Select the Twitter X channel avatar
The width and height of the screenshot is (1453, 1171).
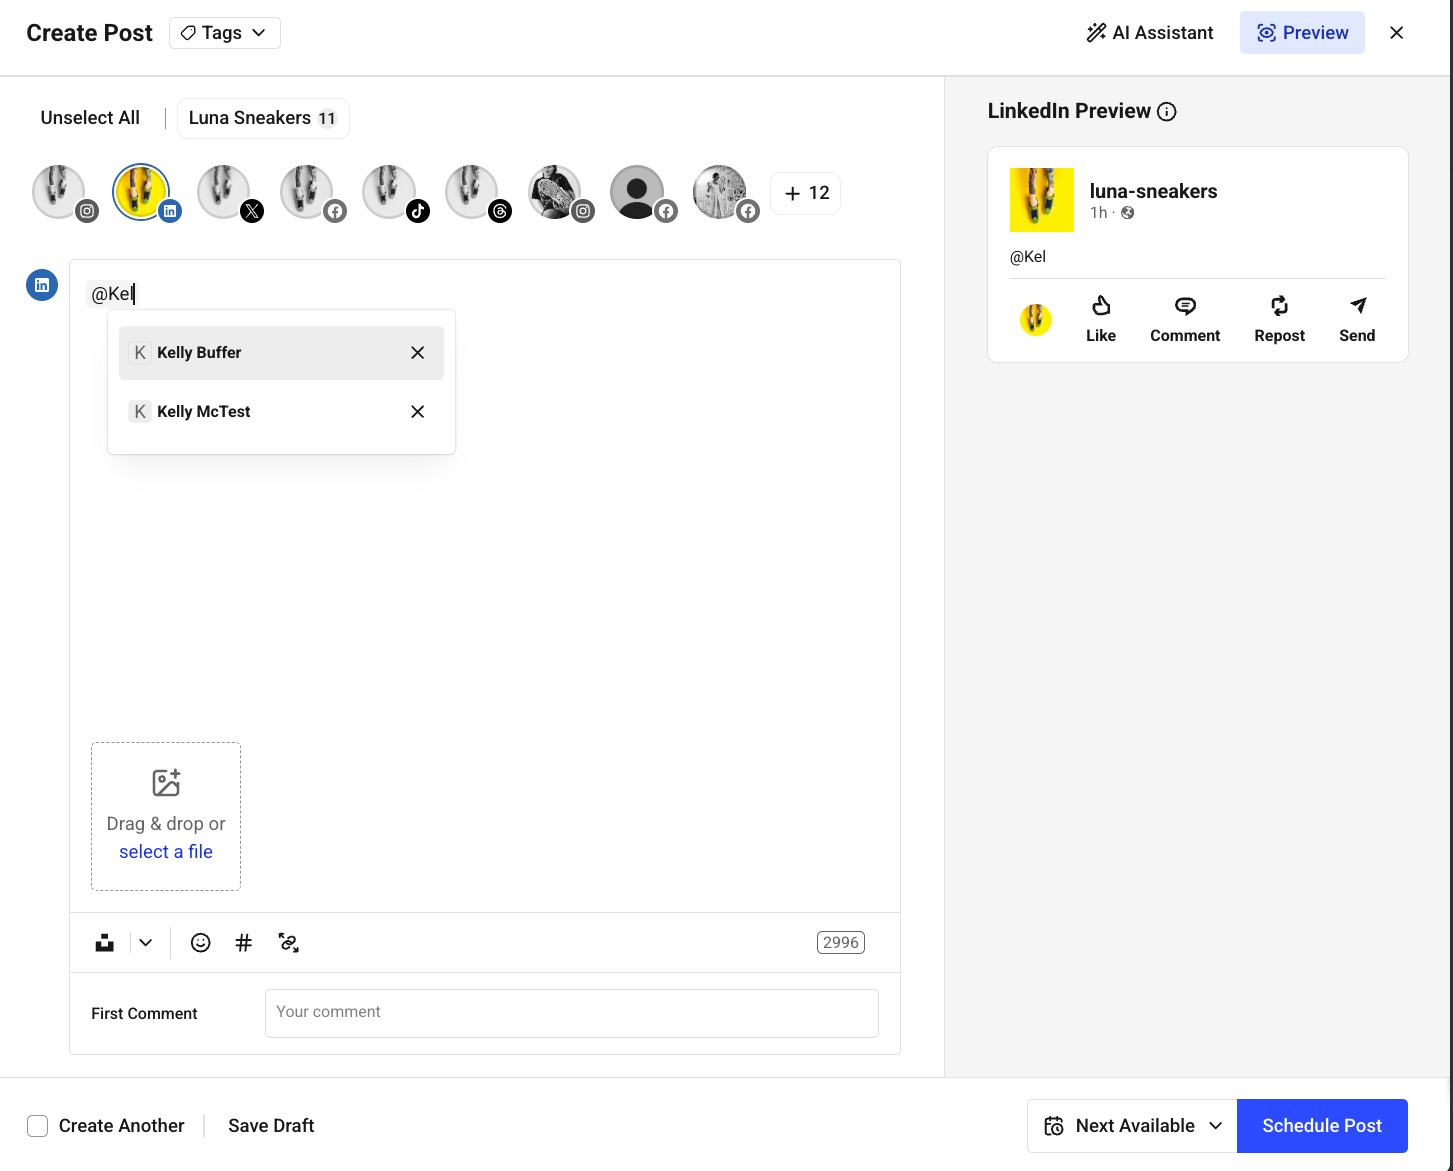224,191
